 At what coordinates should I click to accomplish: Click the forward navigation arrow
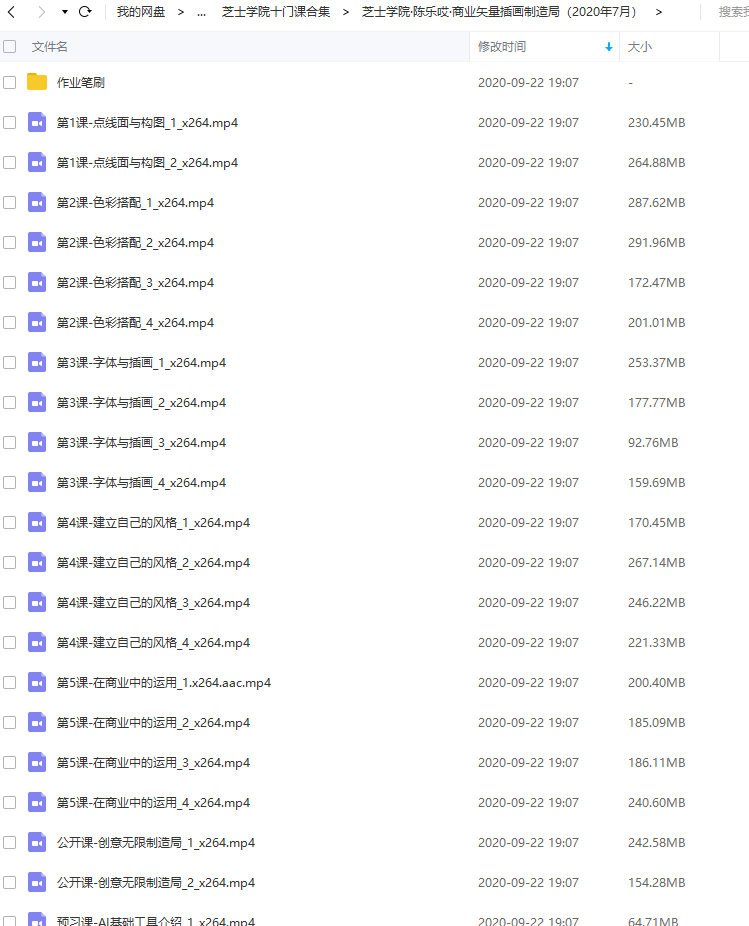(x=41, y=12)
